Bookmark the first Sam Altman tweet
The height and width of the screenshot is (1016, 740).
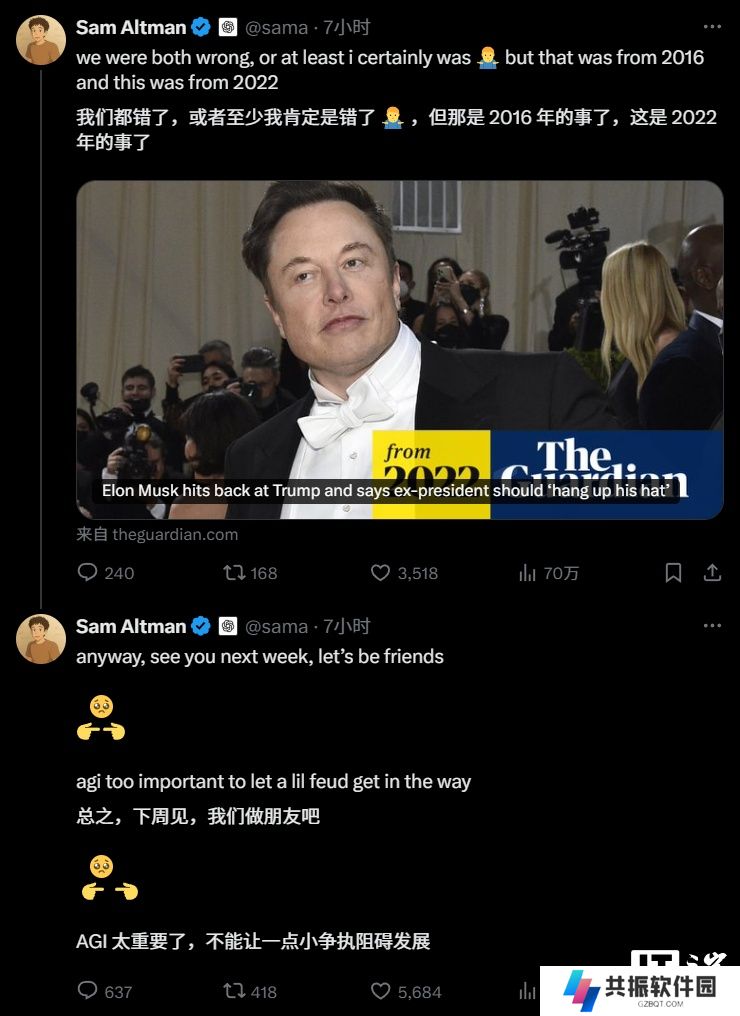673,573
